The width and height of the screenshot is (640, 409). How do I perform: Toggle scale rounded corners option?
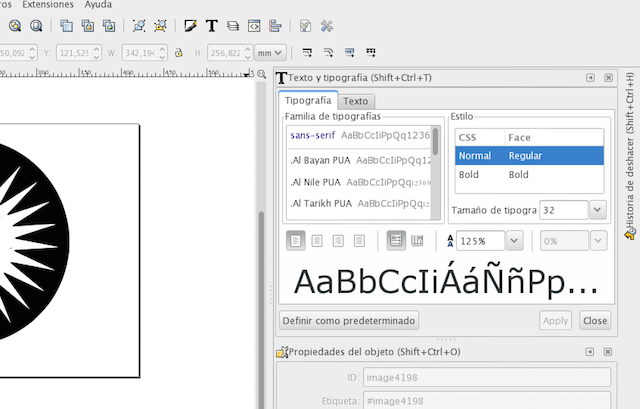point(328,52)
